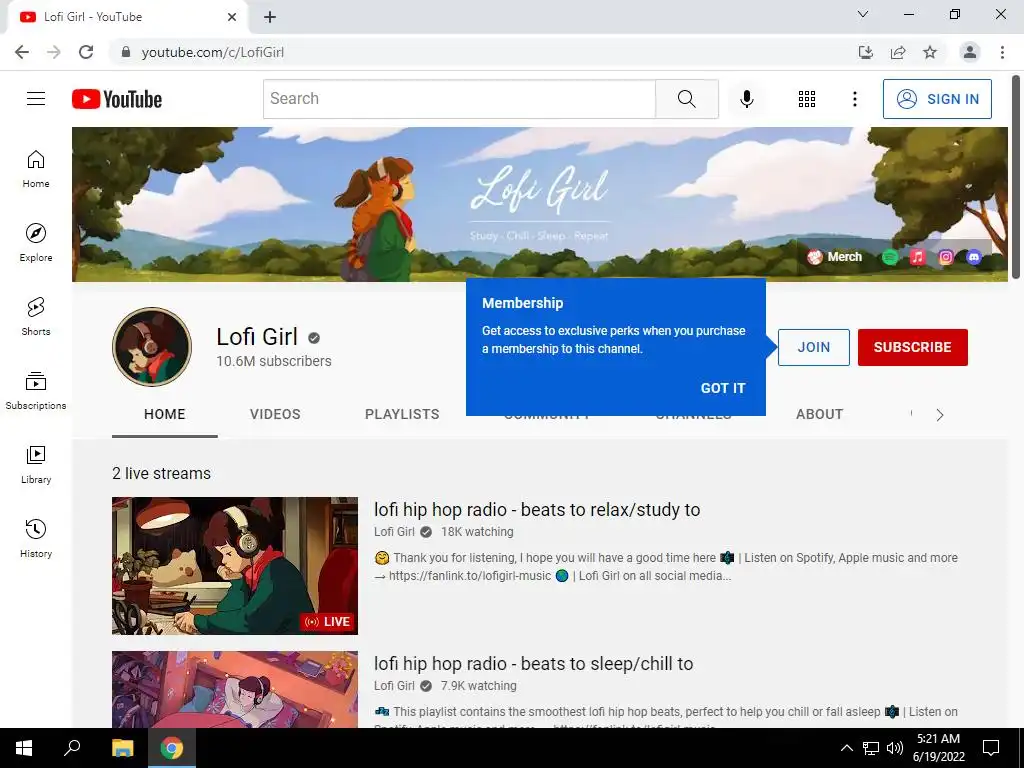The height and width of the screenshot is (768, 1024).
Task: Open the Spotify icon on the banner
Action: point(889,257)
